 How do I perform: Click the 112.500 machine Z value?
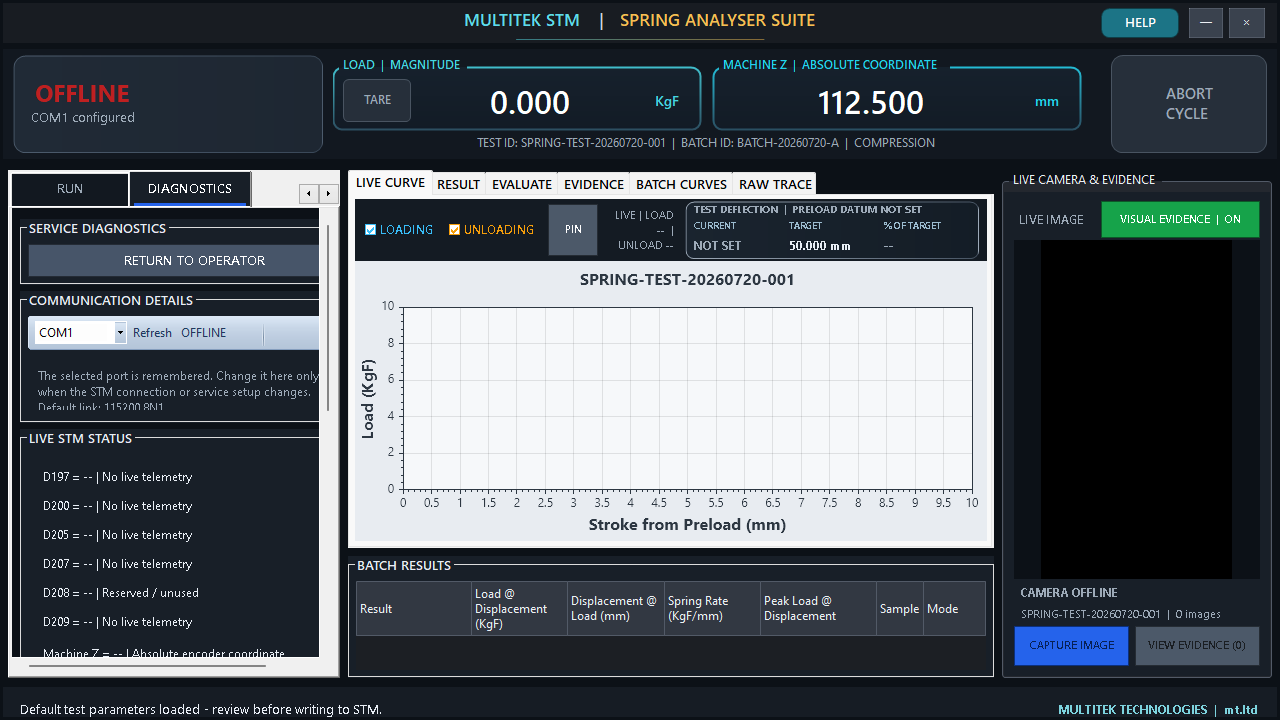(871, 102)
